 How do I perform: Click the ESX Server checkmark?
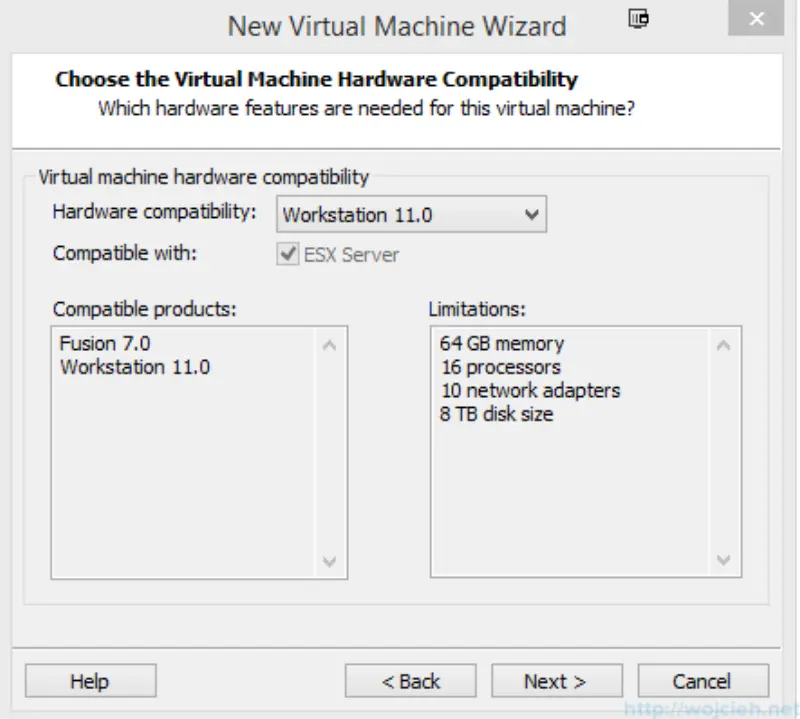click(290, 254)
